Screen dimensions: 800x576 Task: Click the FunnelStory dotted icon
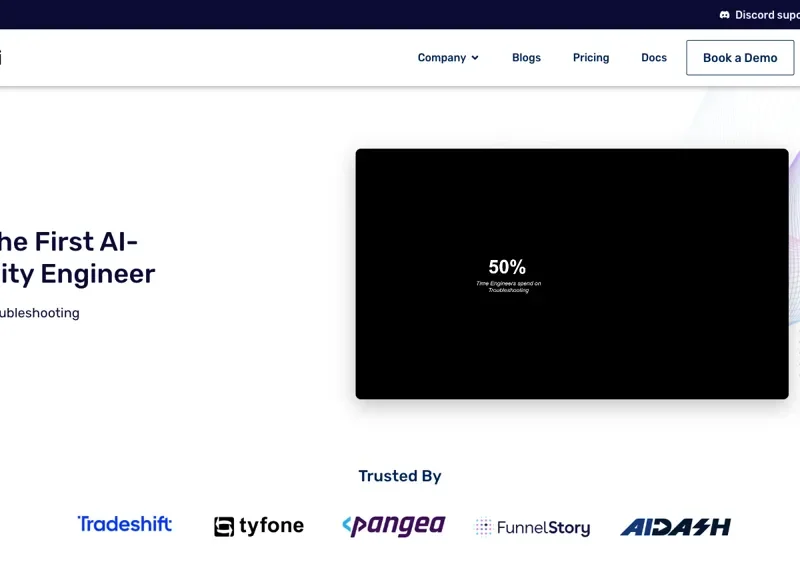483,527
